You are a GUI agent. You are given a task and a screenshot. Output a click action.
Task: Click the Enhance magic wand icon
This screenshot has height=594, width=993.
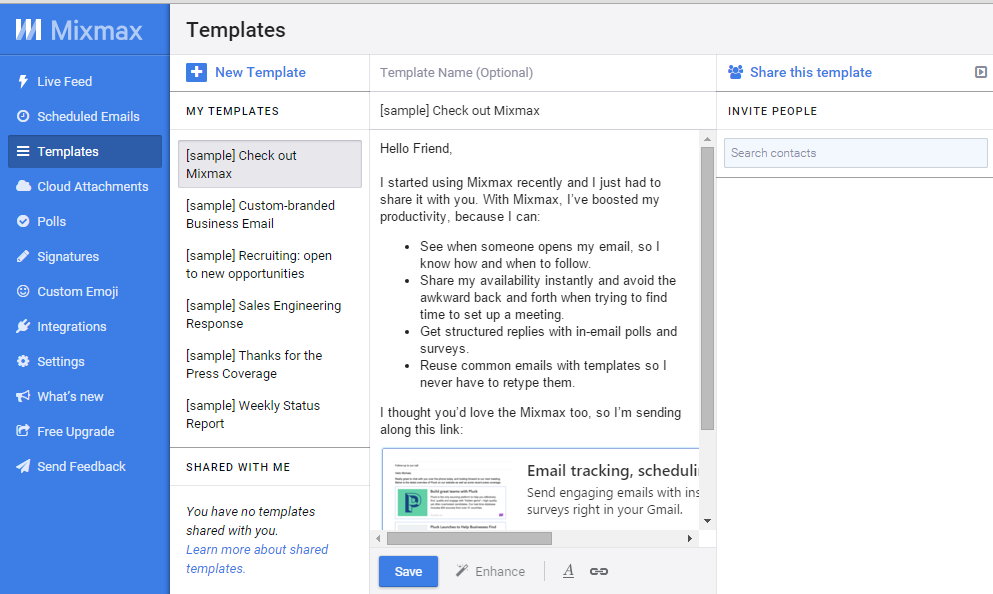click(462, 571)
